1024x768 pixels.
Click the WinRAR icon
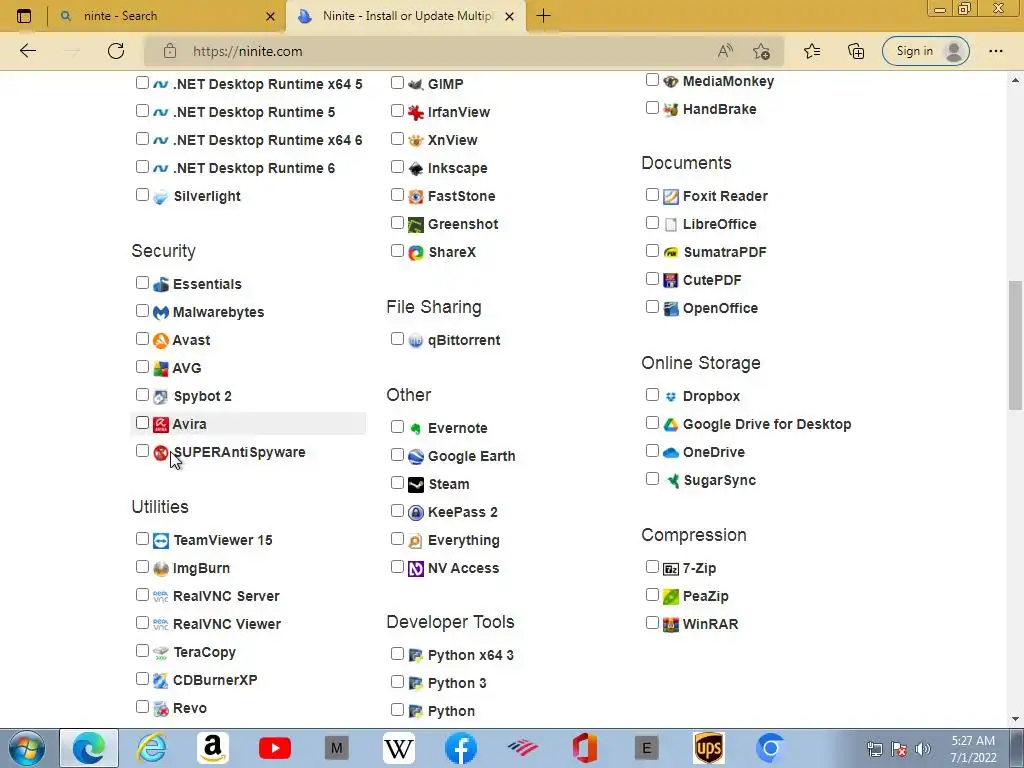click(671, 624)
